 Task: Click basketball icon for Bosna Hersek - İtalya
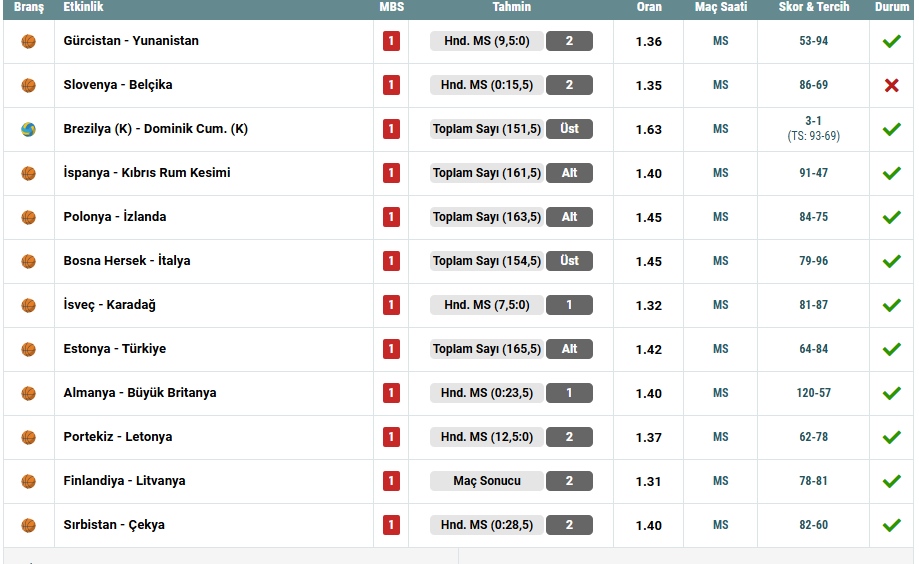coord(28,261)
